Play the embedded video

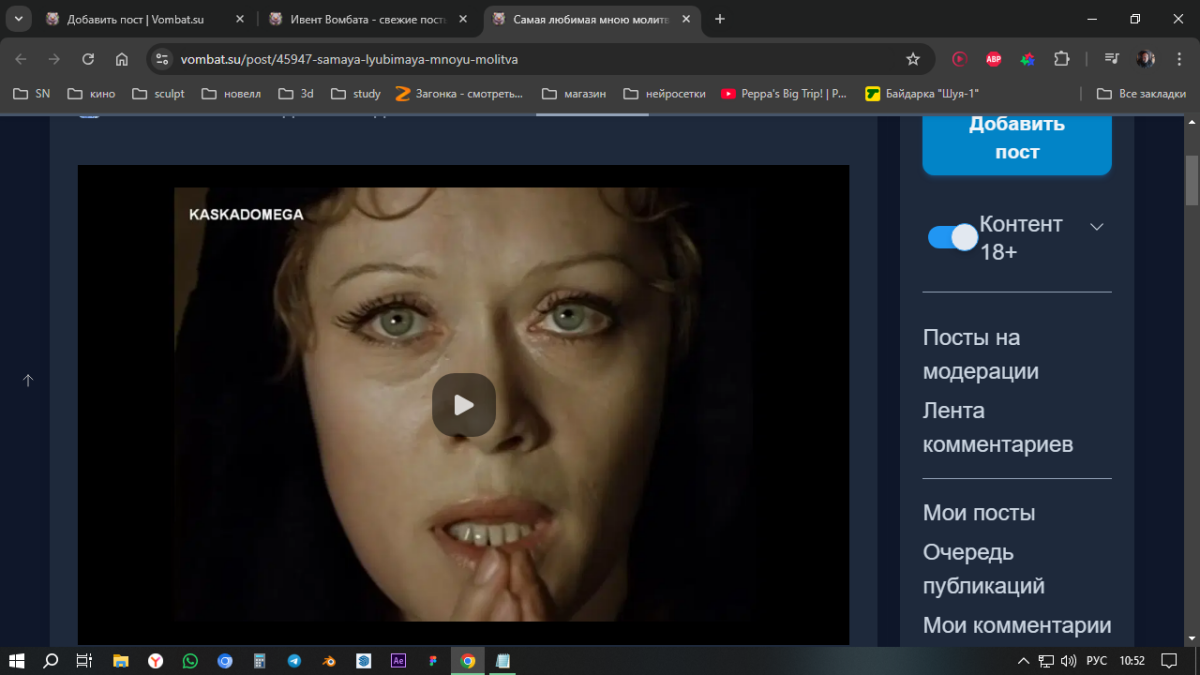point(464,405)
